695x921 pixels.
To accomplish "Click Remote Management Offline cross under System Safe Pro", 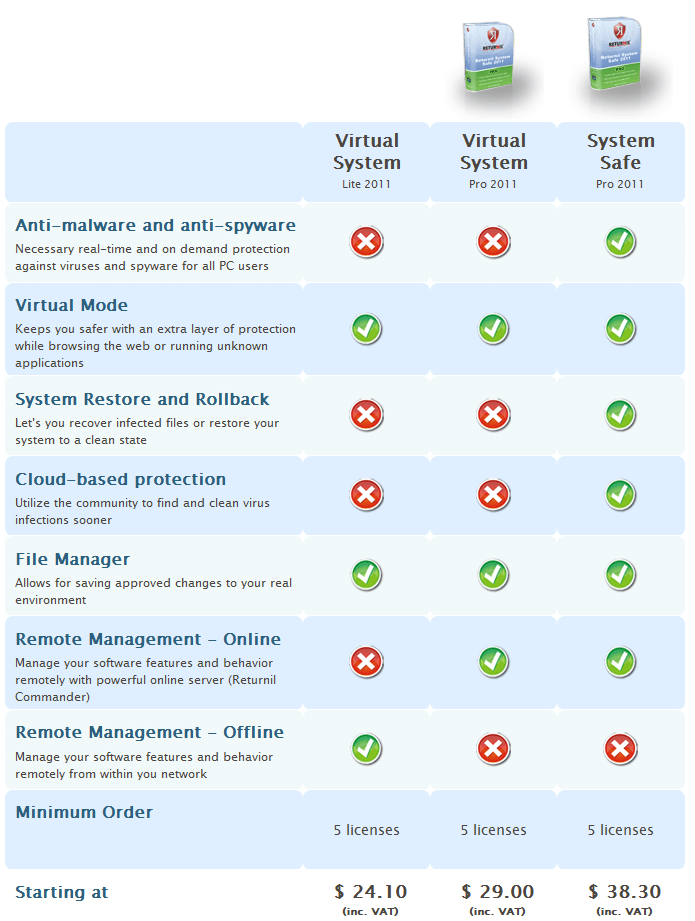I will pos(620,749).
